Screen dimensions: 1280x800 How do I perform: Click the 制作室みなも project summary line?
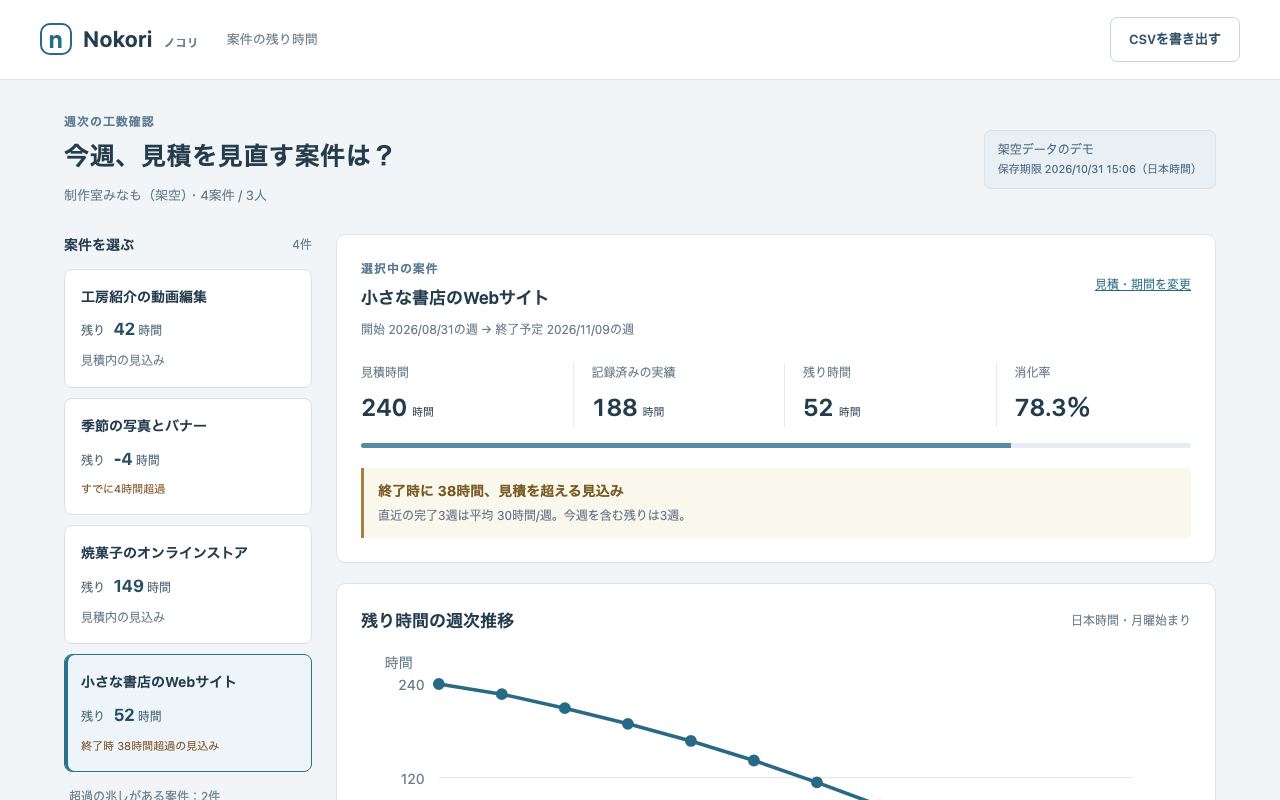pos(165,195)
